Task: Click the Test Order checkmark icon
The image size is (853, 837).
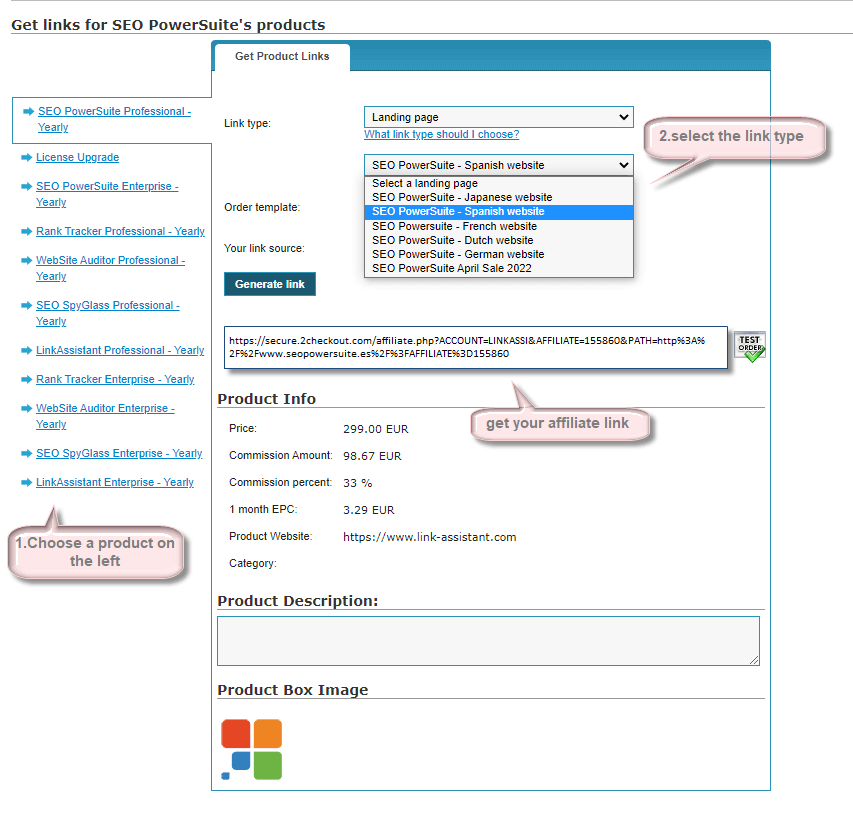Action: (x=750, y=346)
